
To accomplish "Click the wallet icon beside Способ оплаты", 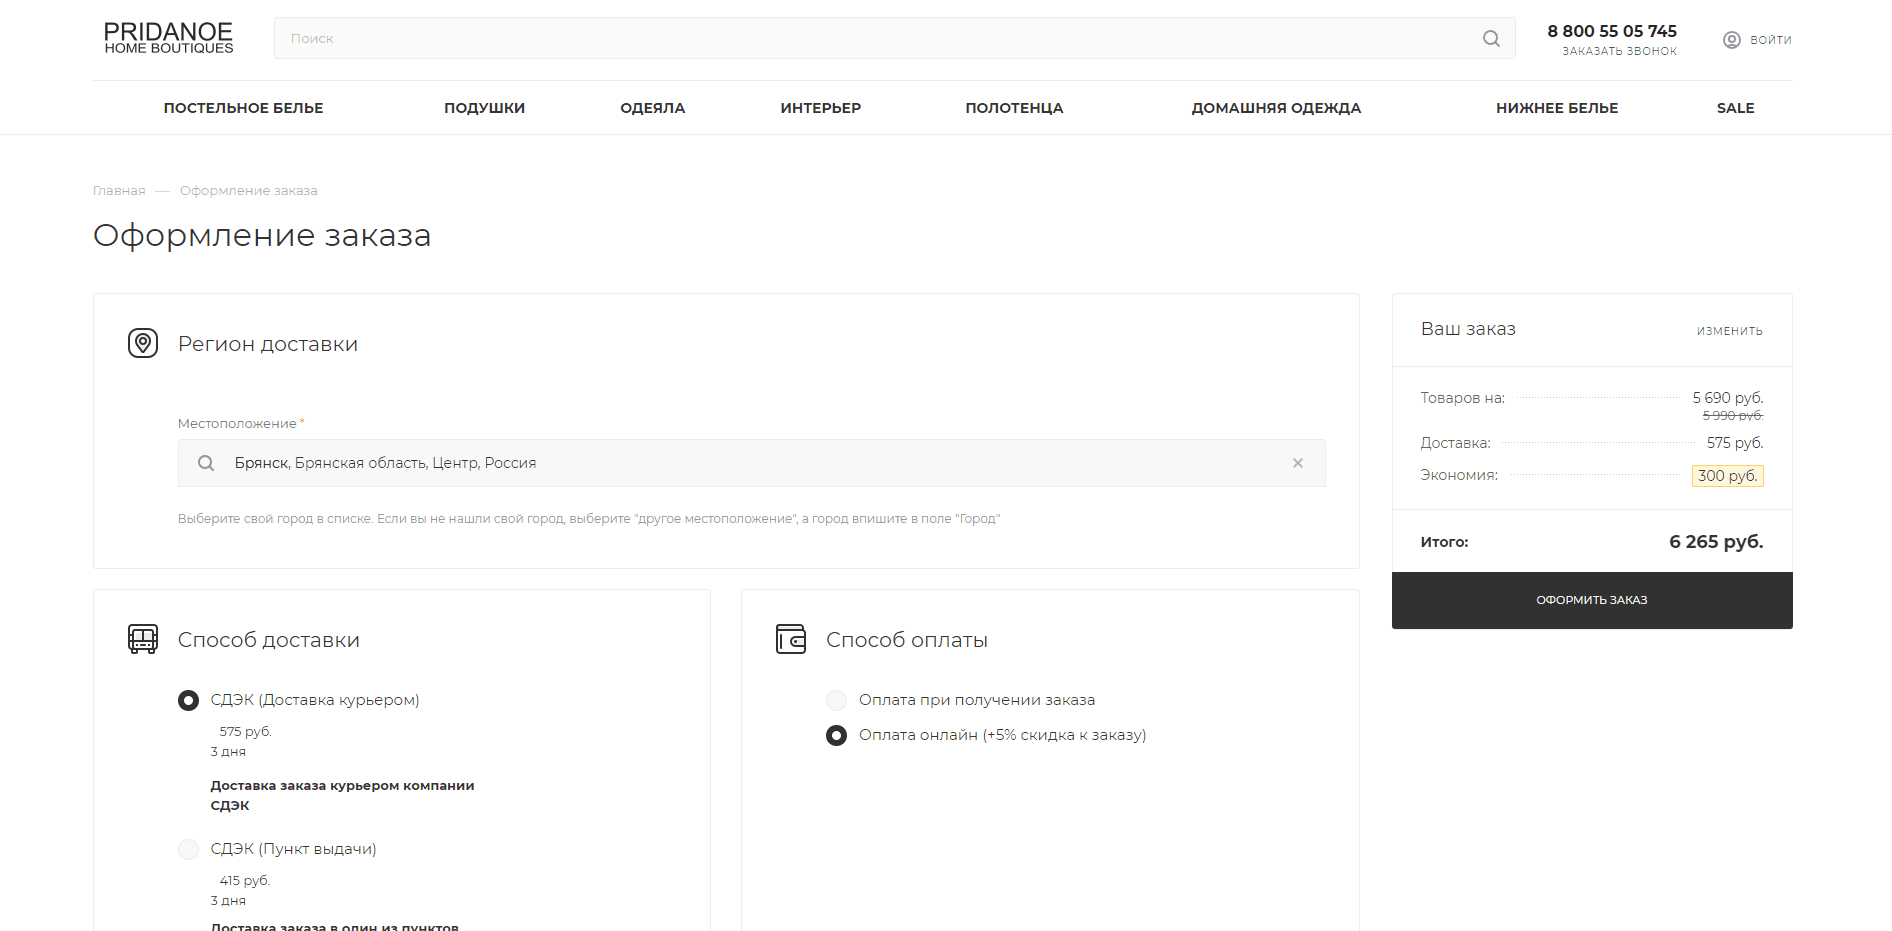I will point(791,639).
